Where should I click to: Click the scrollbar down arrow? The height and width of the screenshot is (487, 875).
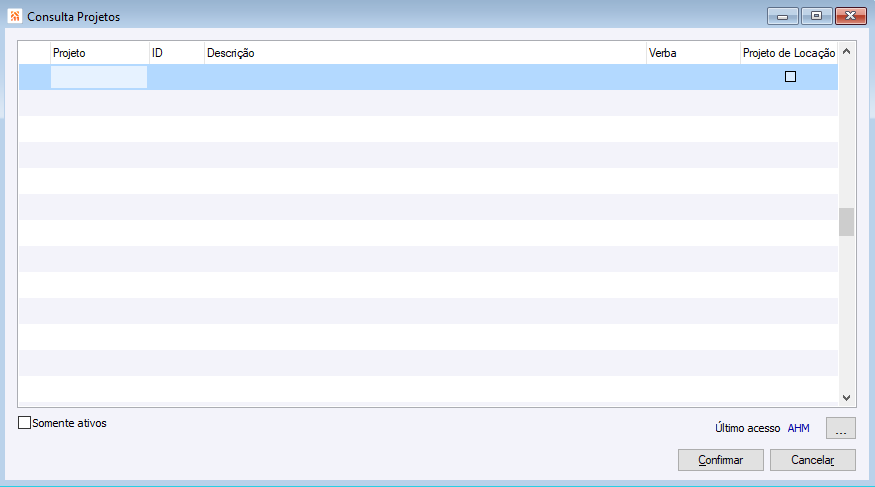click(847, 398)
